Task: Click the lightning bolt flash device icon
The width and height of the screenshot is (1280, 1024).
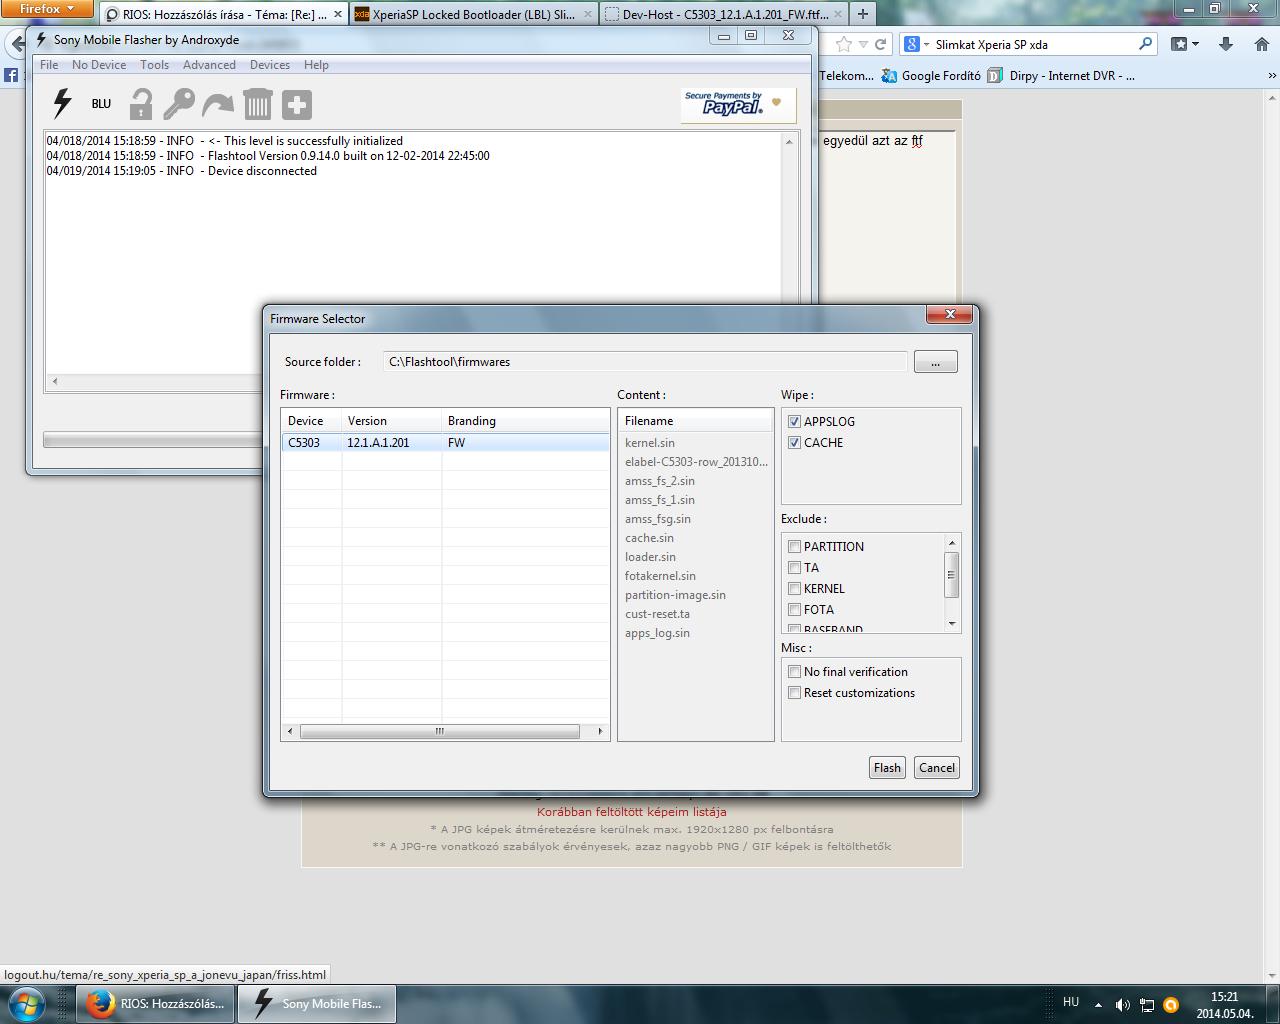Action: click(x=62, y=104)
